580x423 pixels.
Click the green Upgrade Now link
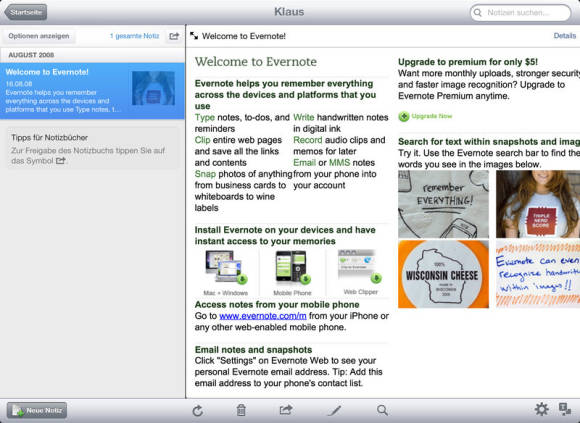point(432,116)
